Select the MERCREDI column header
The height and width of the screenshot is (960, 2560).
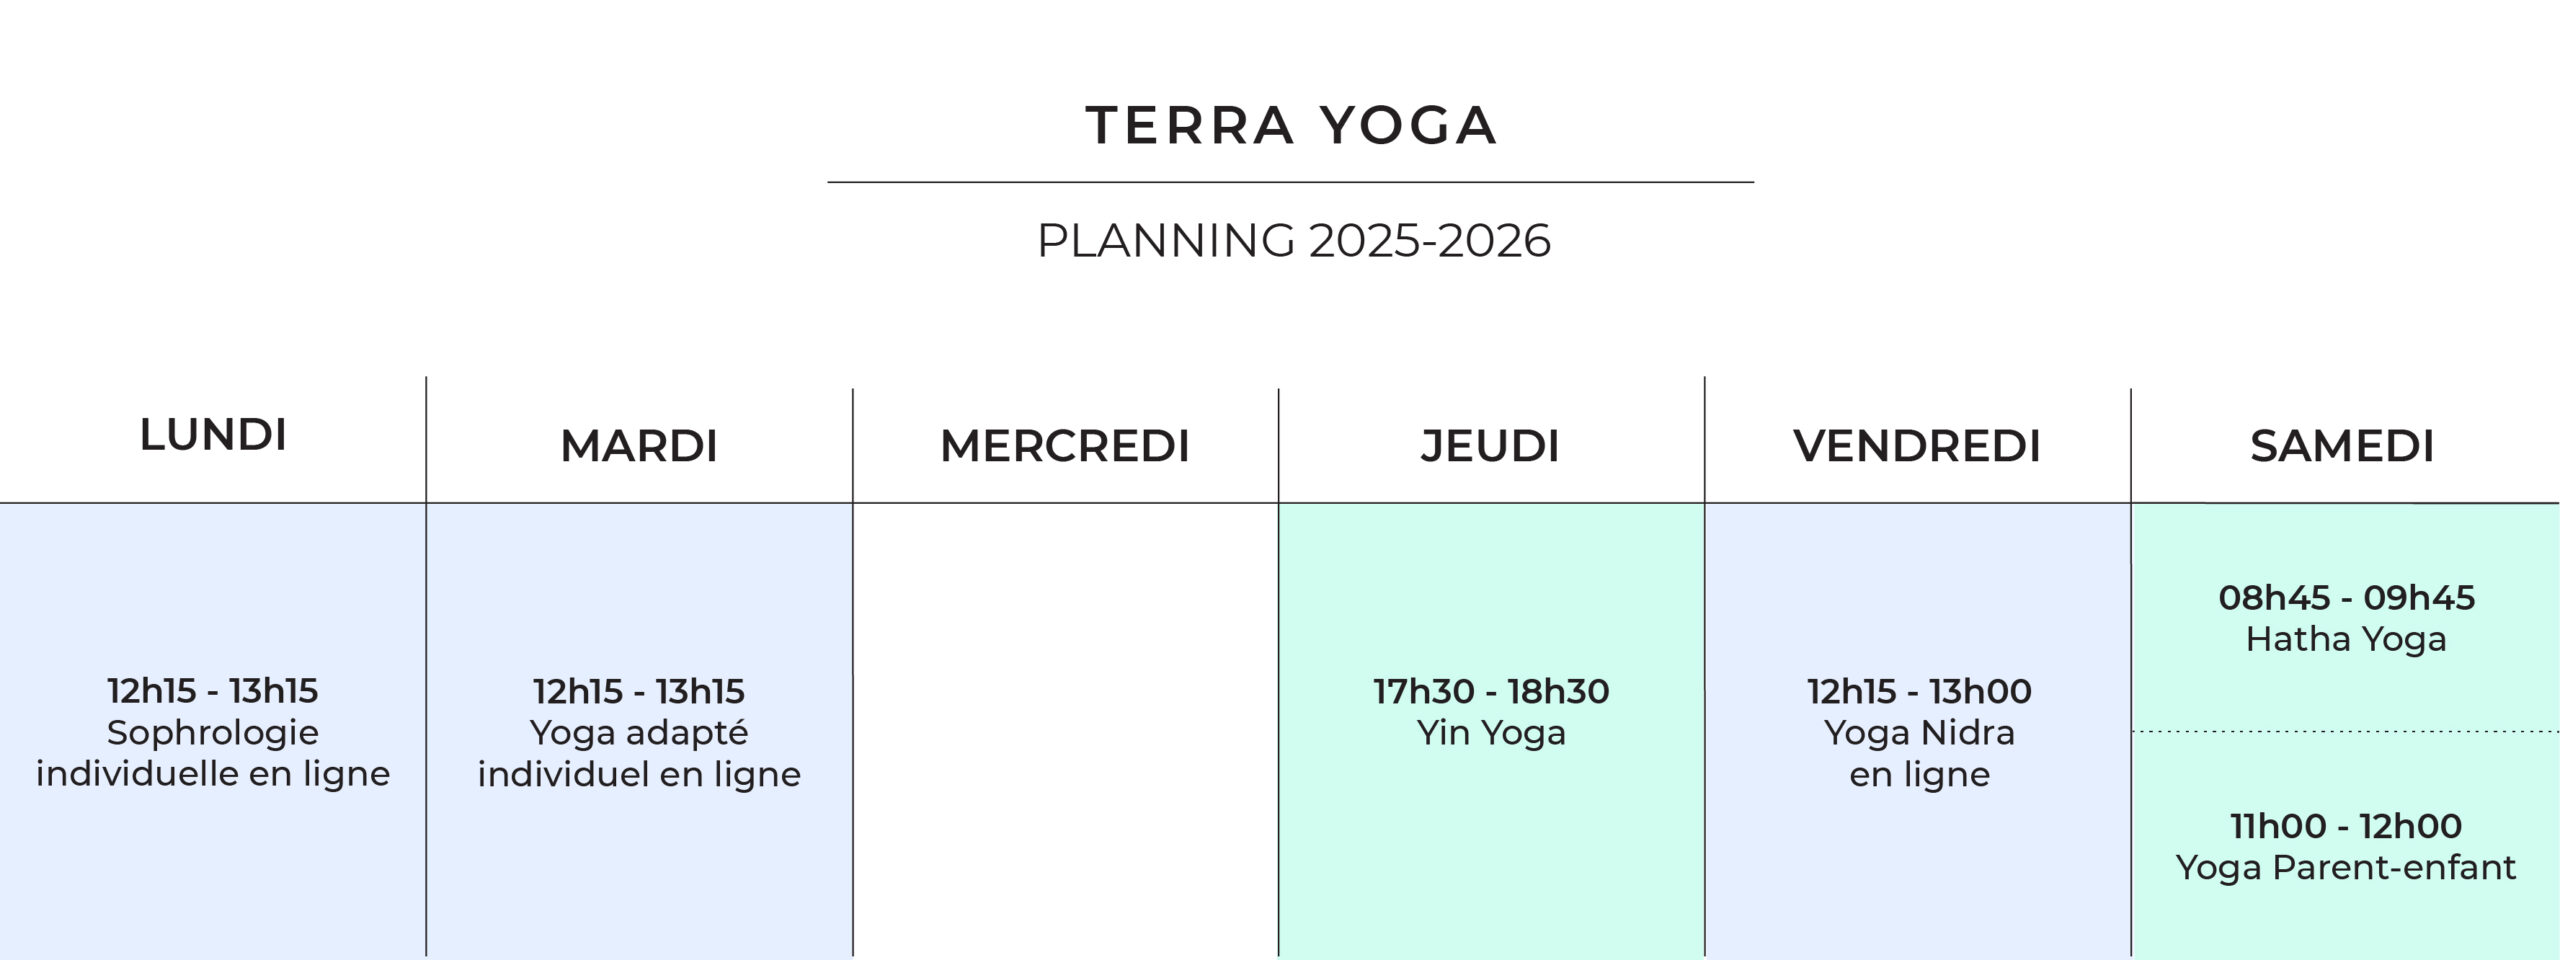tap(1065, 446)
